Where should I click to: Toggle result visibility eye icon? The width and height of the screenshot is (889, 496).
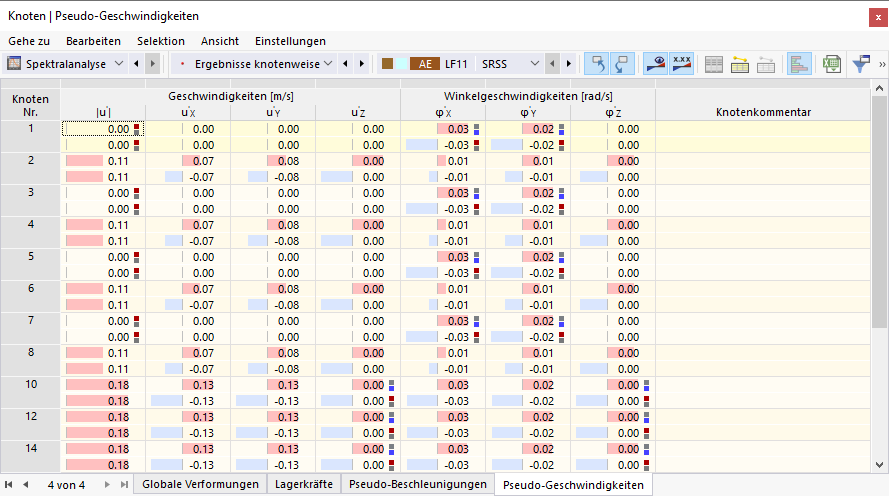coord(655,63)
